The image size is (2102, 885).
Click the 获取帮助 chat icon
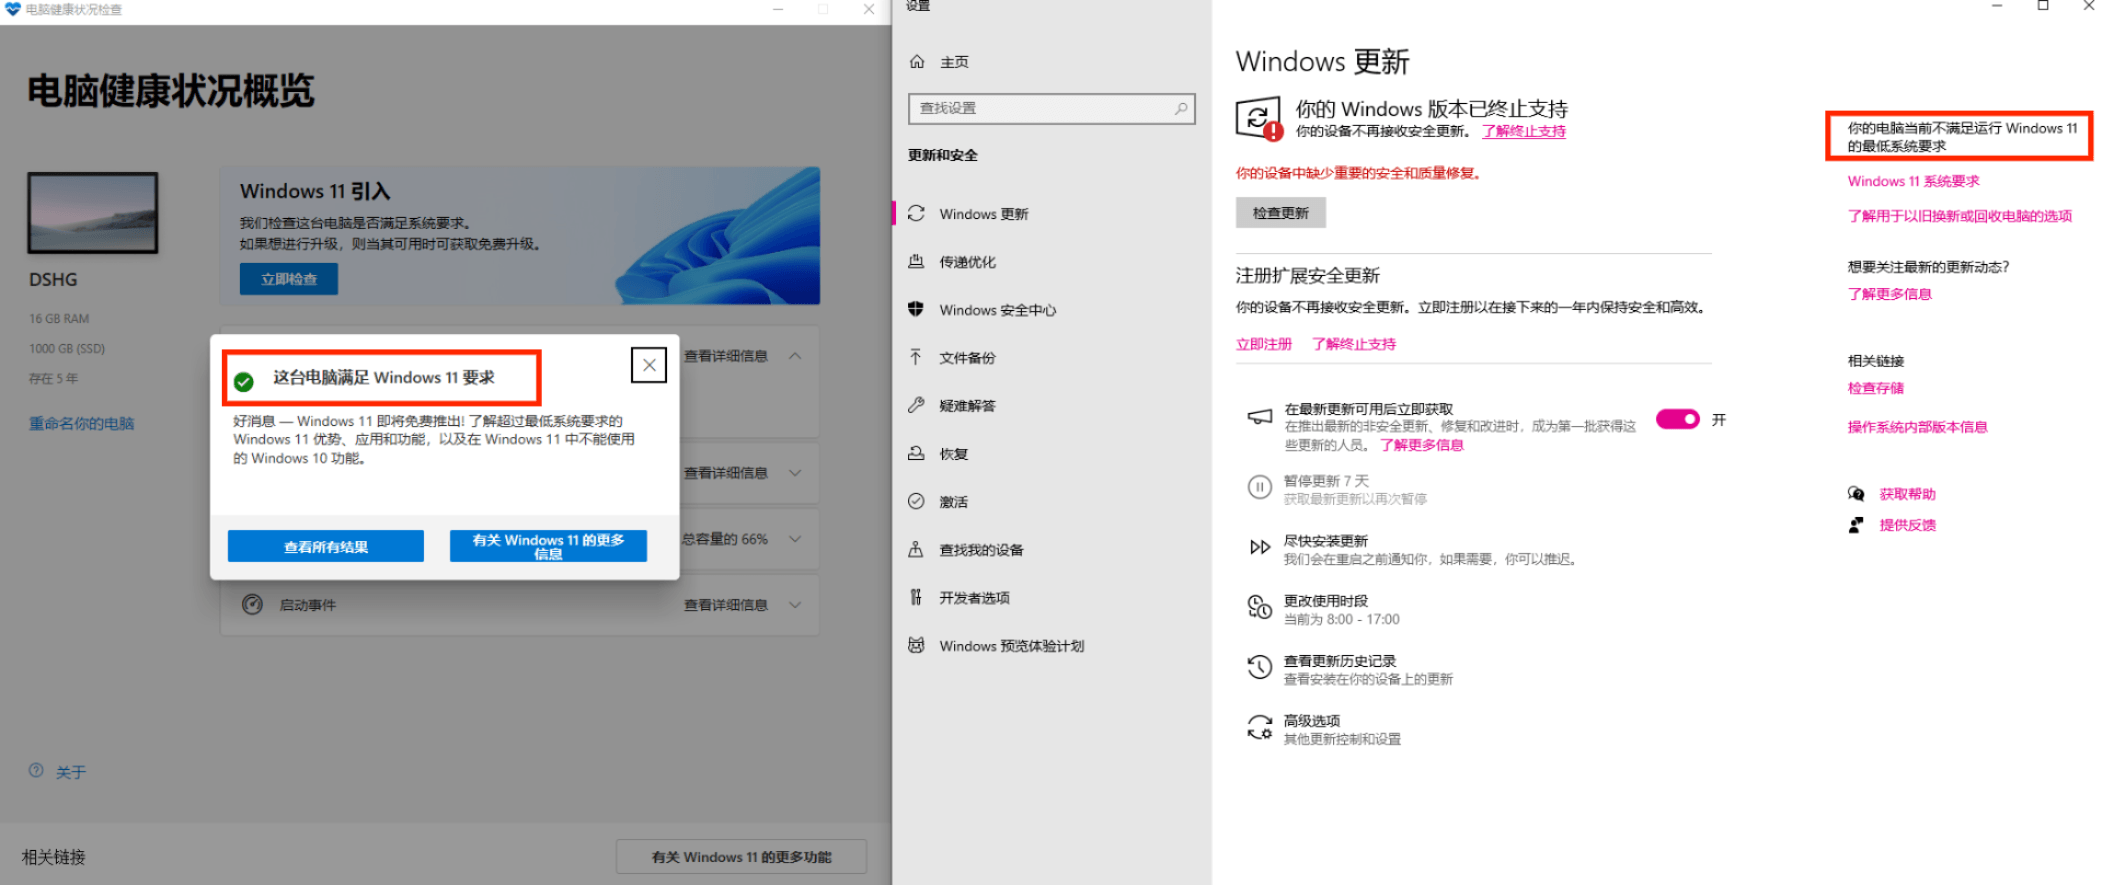tap(1856, 494)
